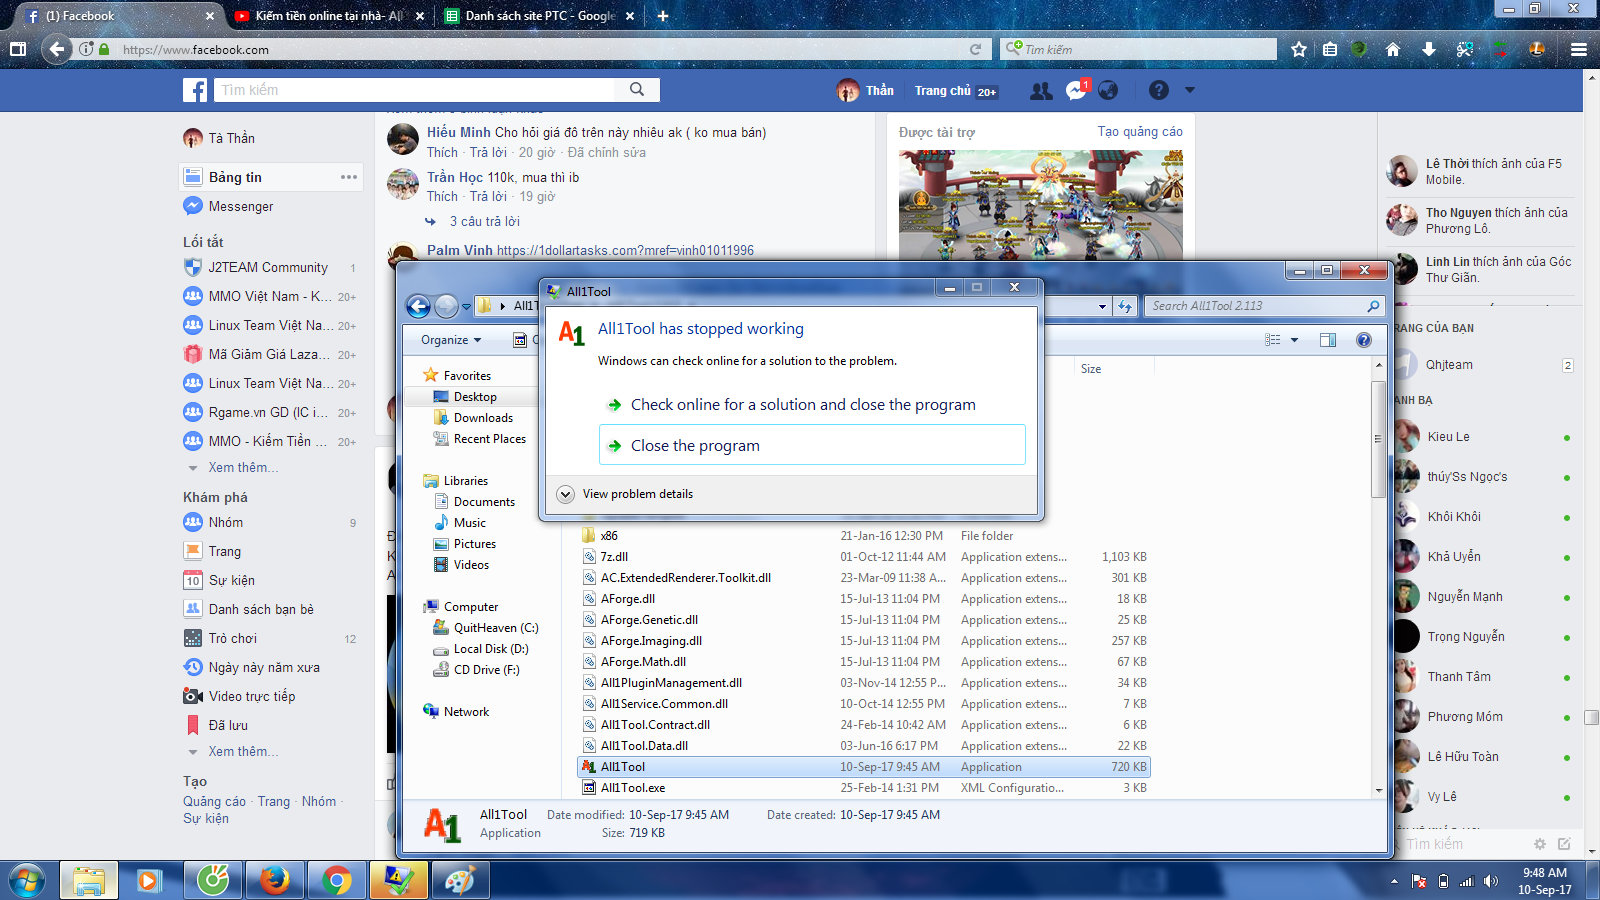Open the Facebook messages icon
The image size is (1600, 900).
pyautogui.click(x=1076, y=91)
